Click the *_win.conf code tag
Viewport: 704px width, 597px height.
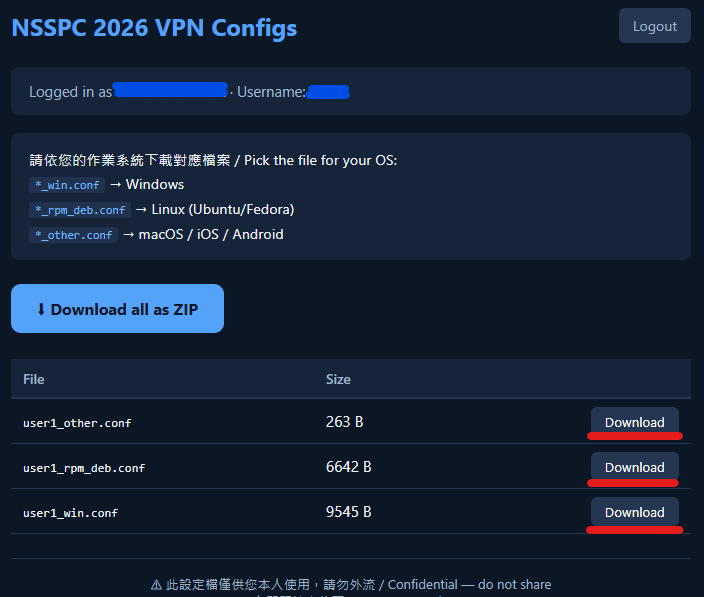tap(67, 185)
